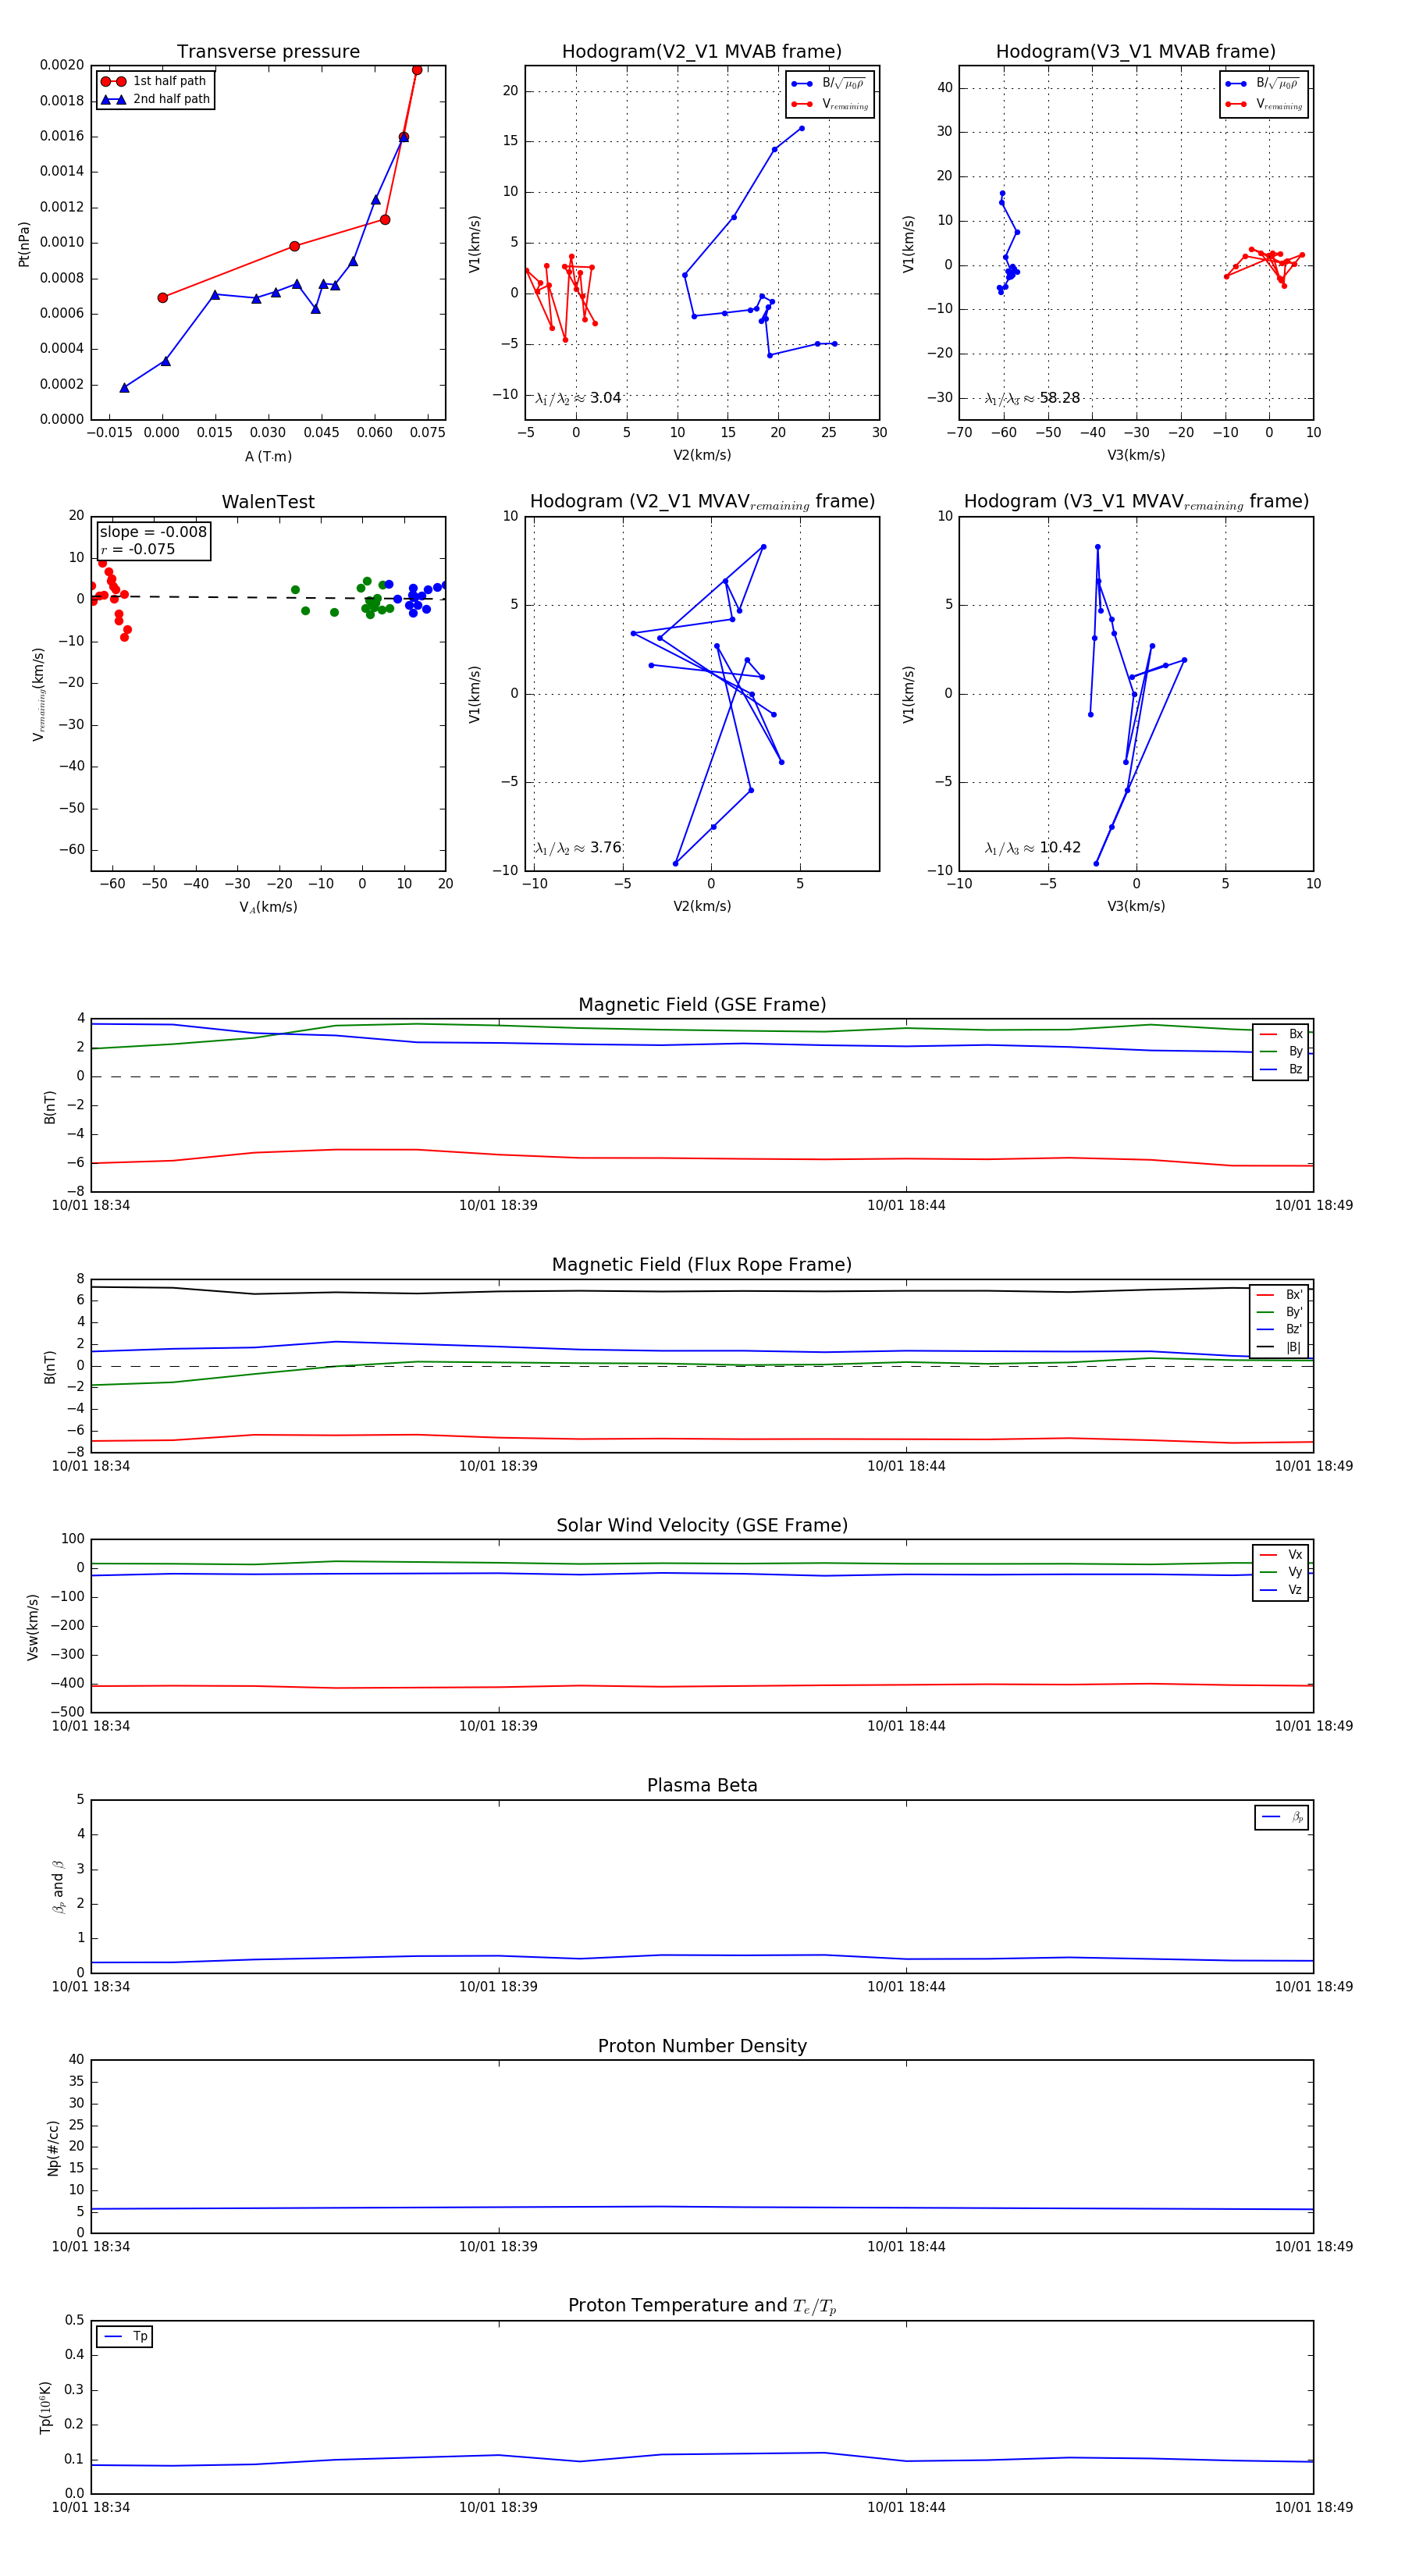Click the 'Plasma Beta' plot title
The image size is (1405, 2576).
[702, 1785]
